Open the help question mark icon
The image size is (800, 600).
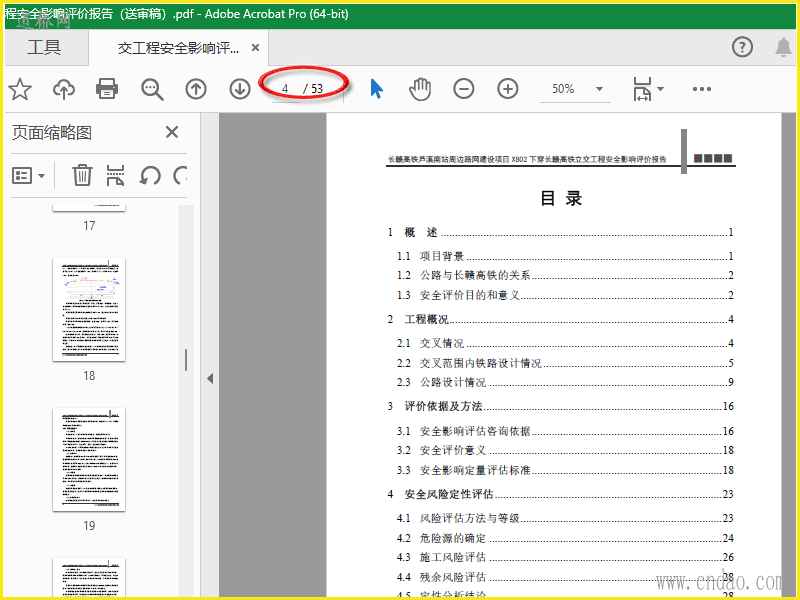742,47
